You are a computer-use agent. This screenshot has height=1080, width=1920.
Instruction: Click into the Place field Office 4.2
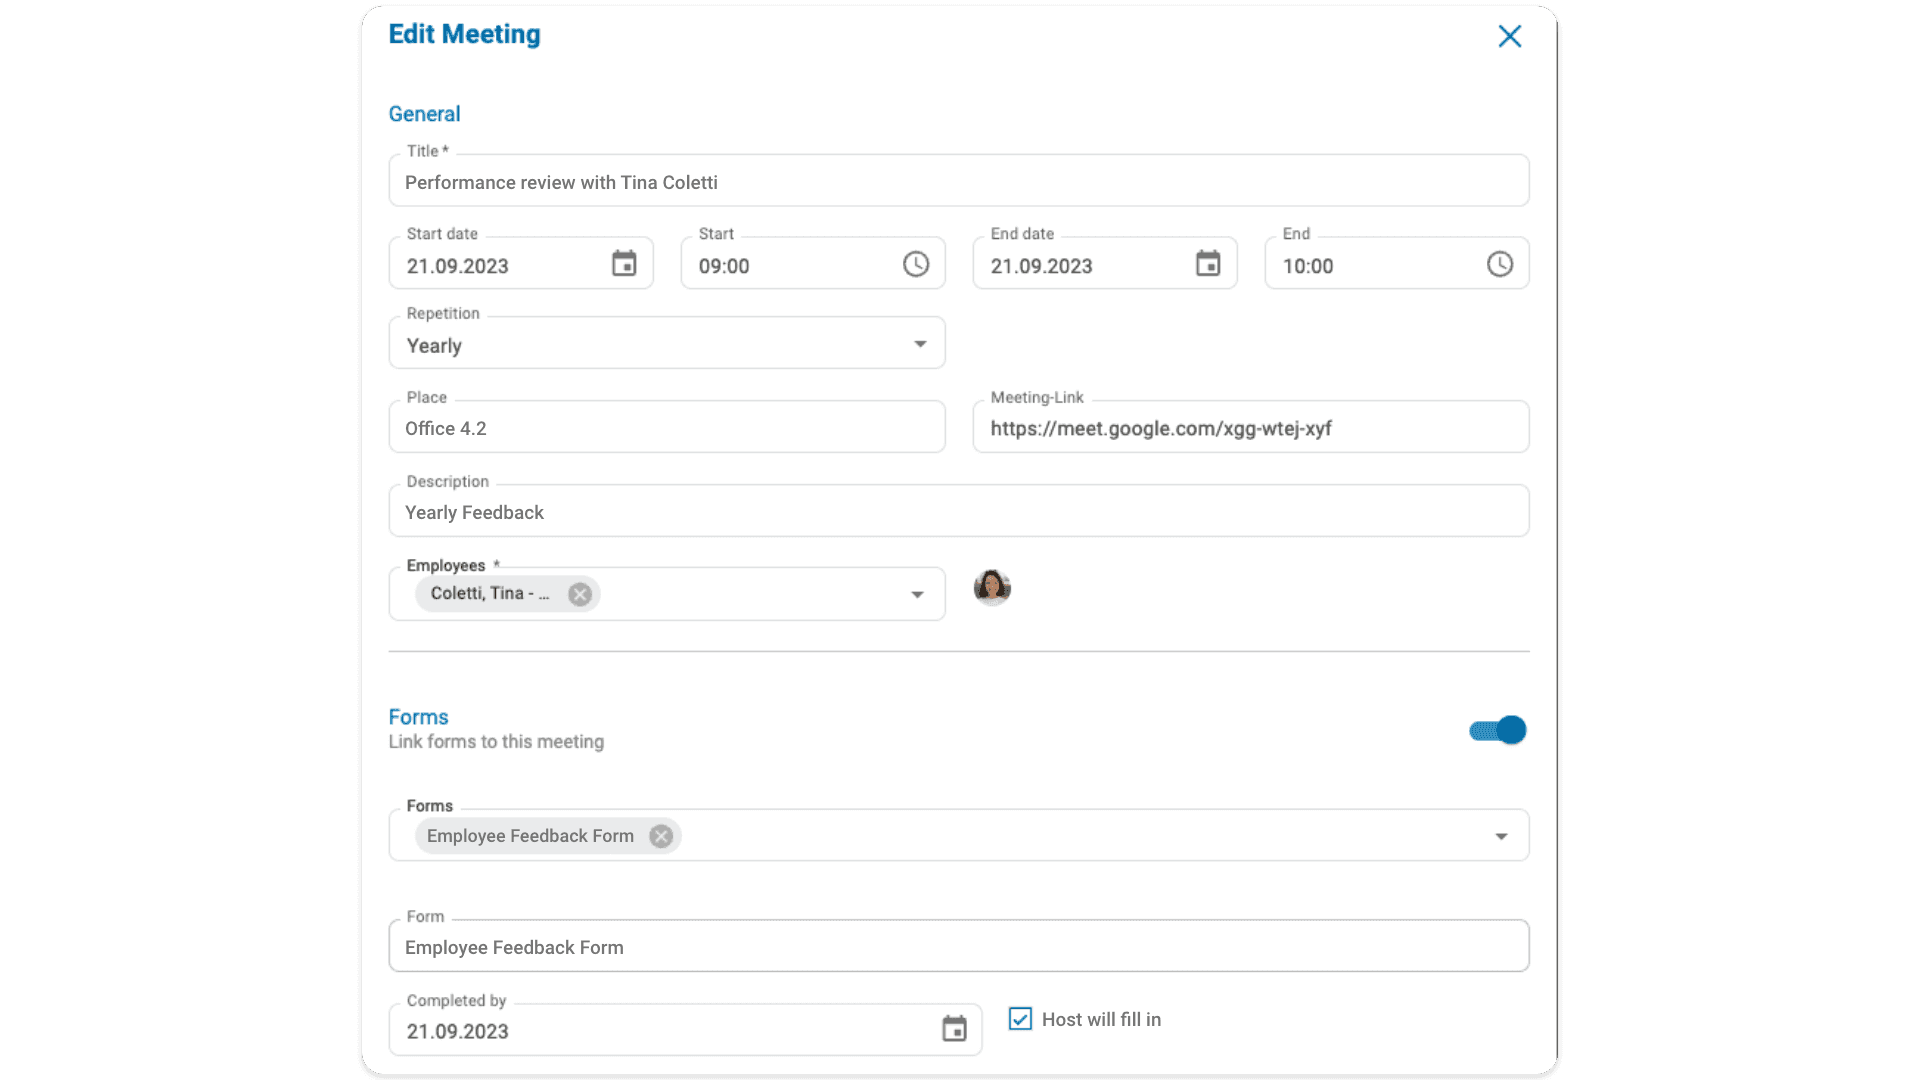pos(667,427)
